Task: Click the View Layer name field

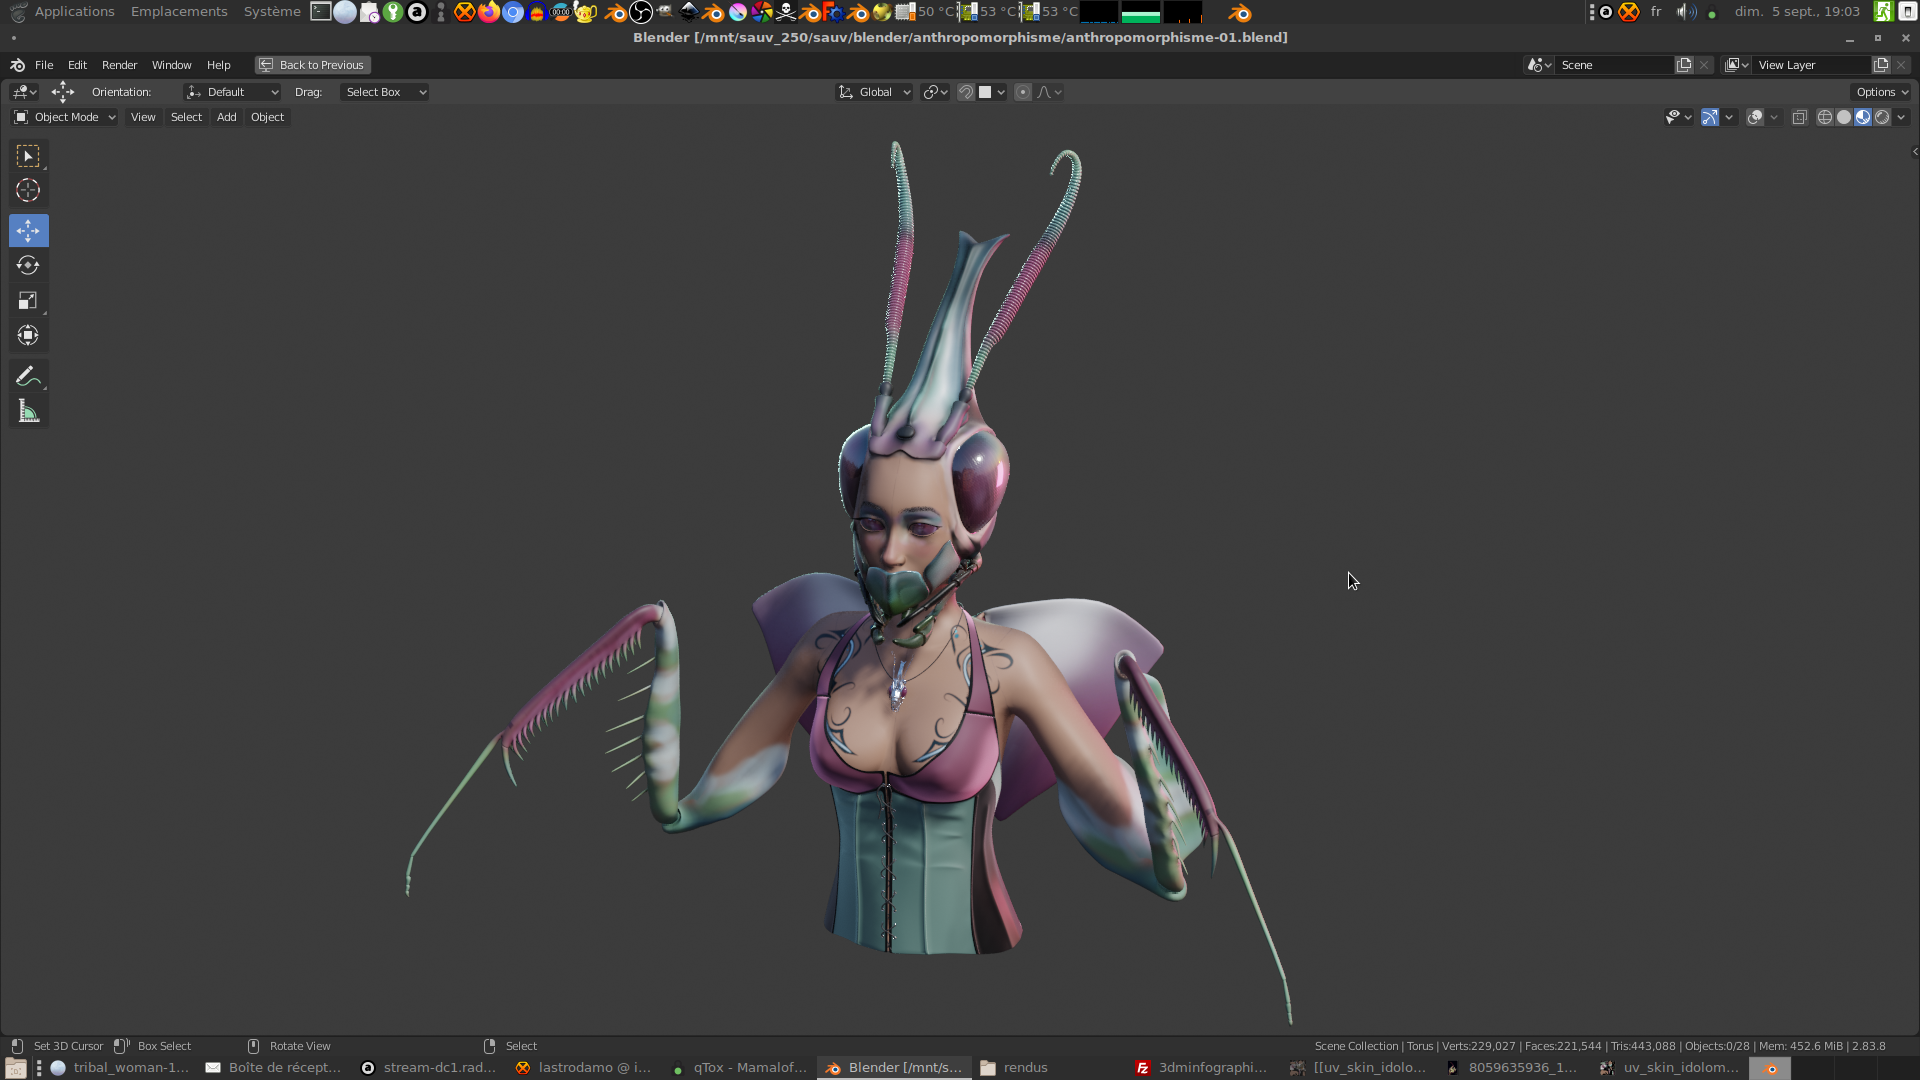Action: [x=1813, y=65]
